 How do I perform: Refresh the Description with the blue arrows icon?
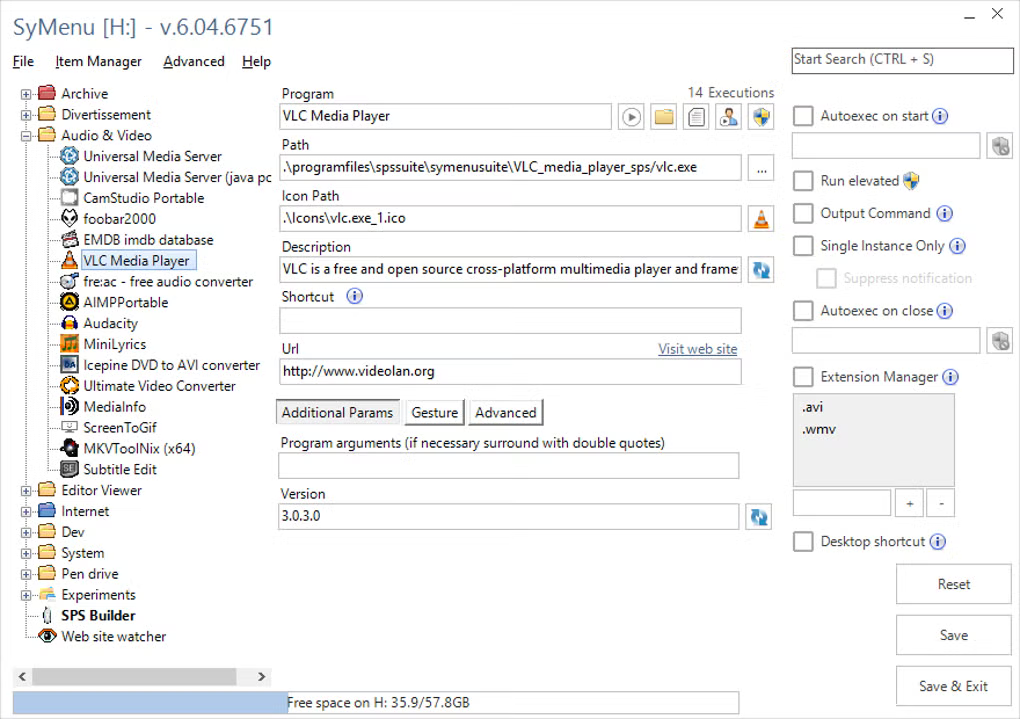(x=761, y=269)
